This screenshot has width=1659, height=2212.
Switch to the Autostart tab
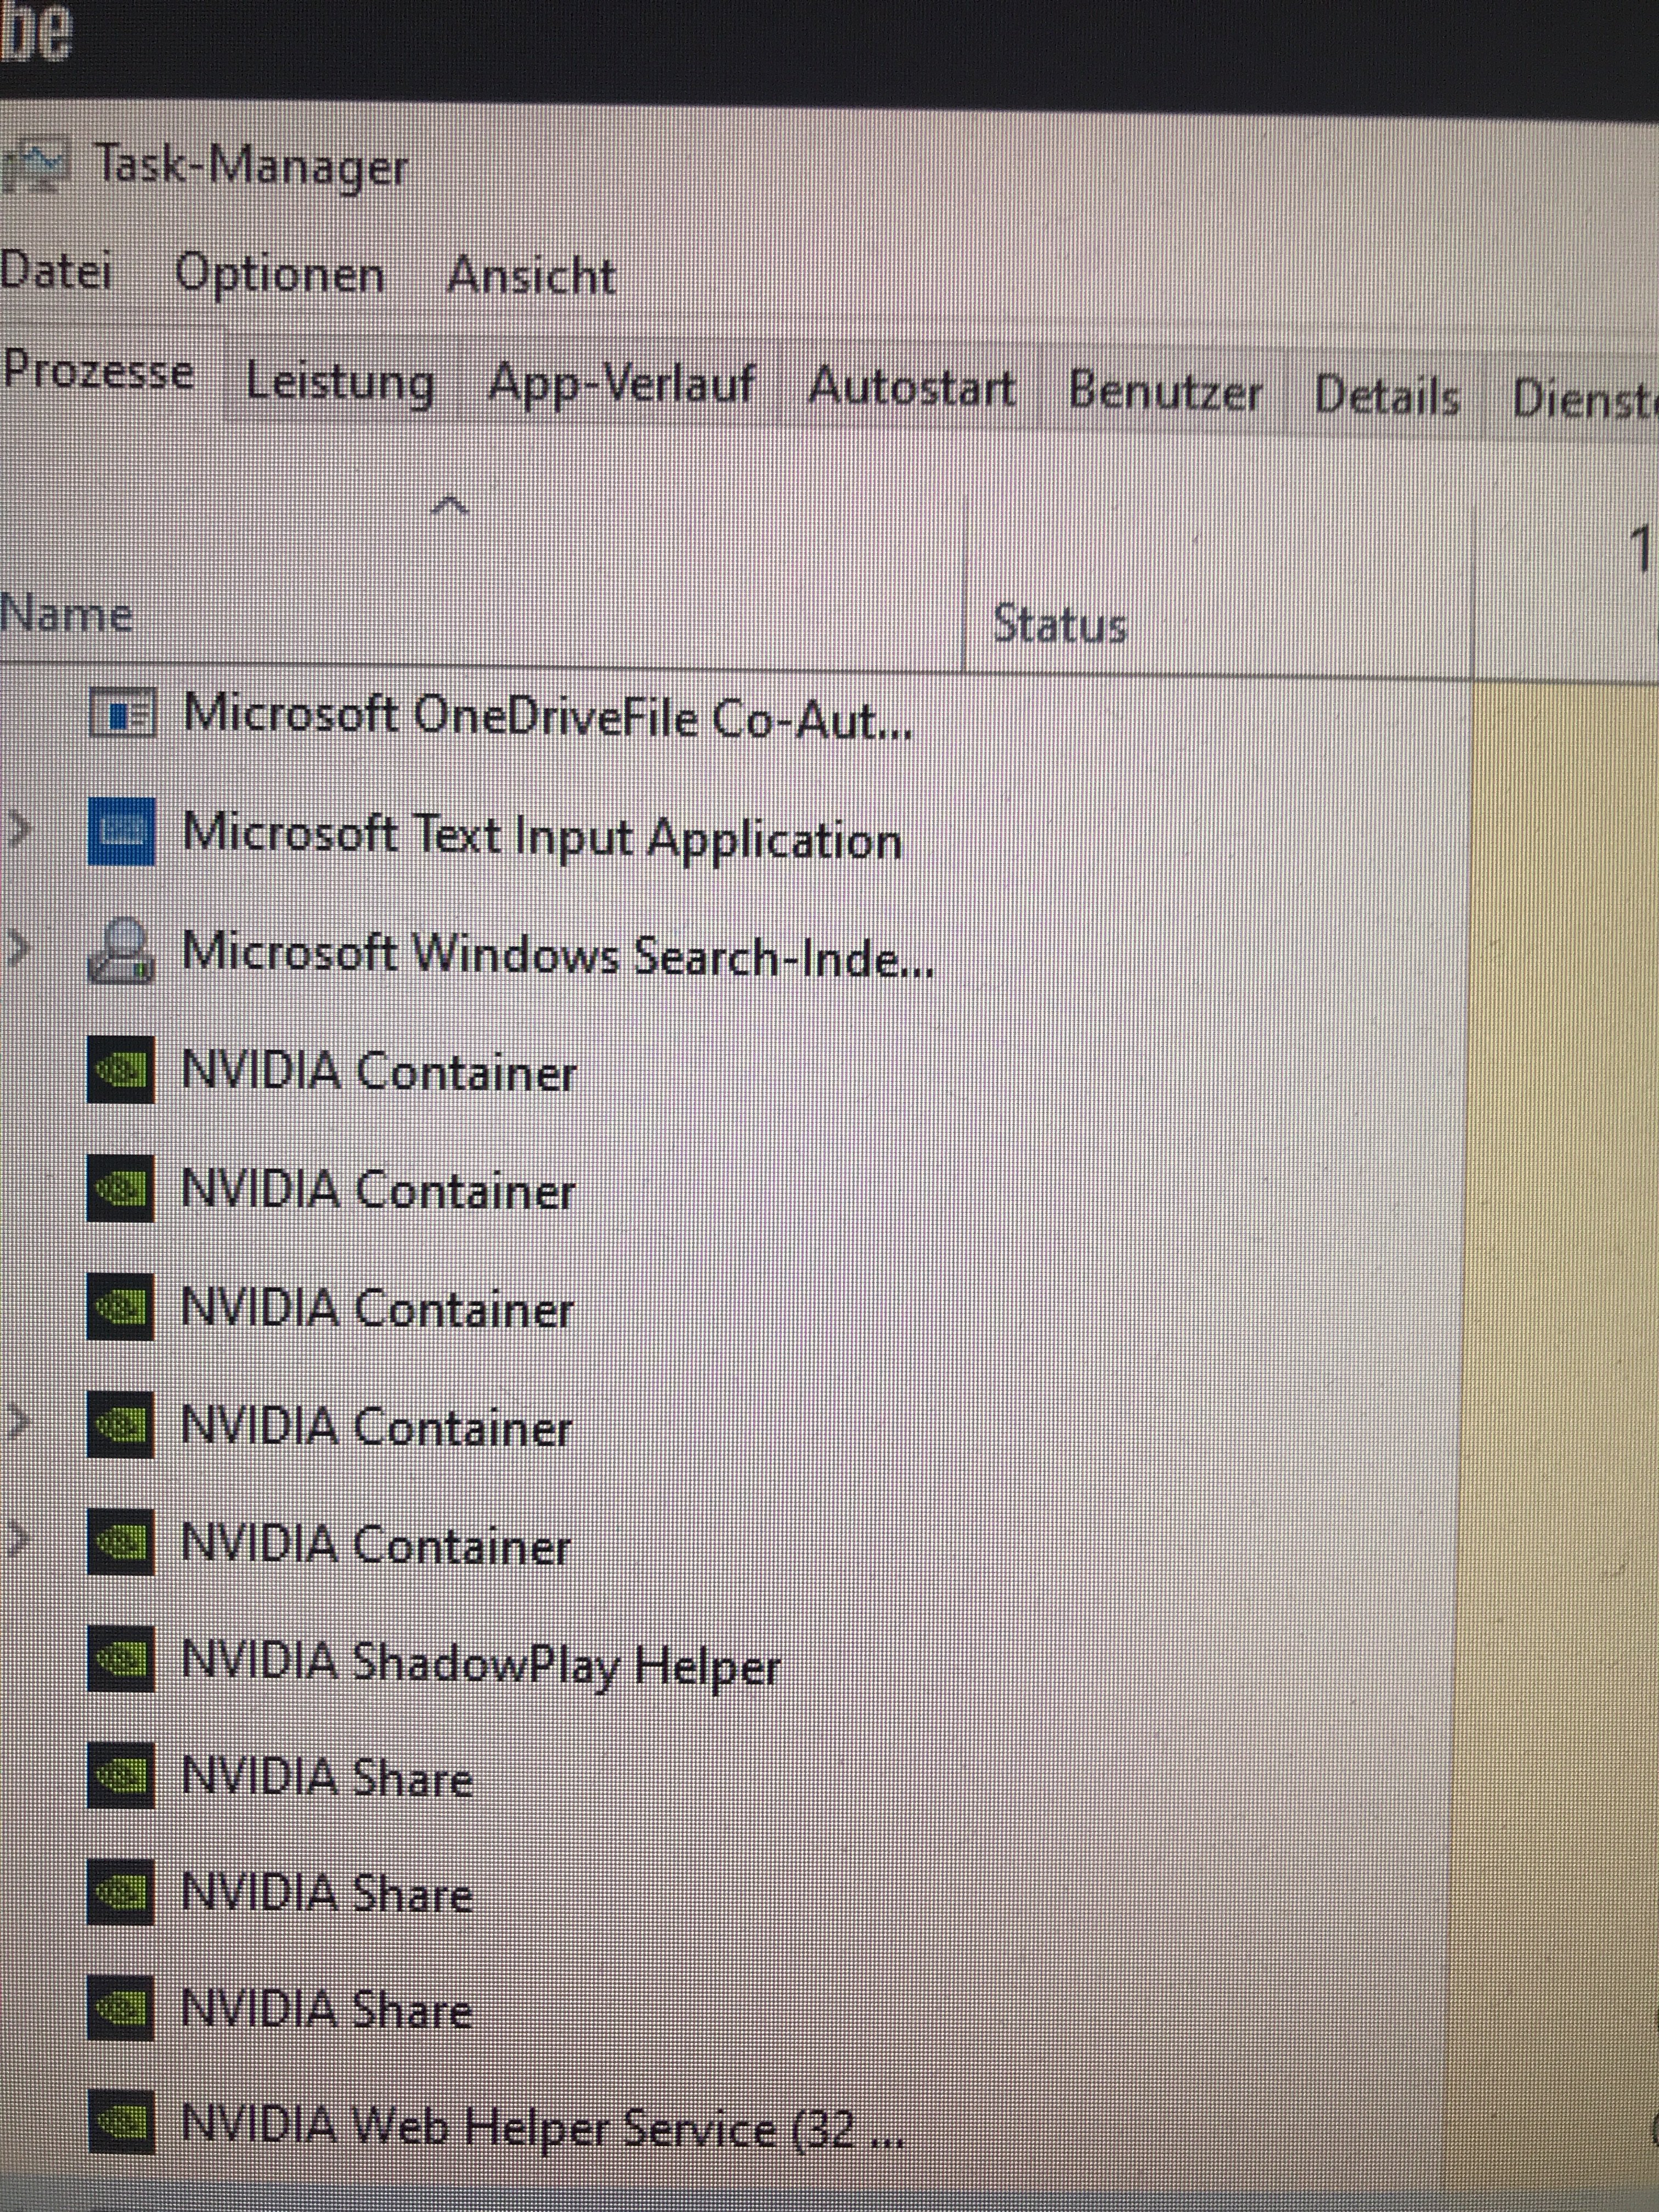911,388
